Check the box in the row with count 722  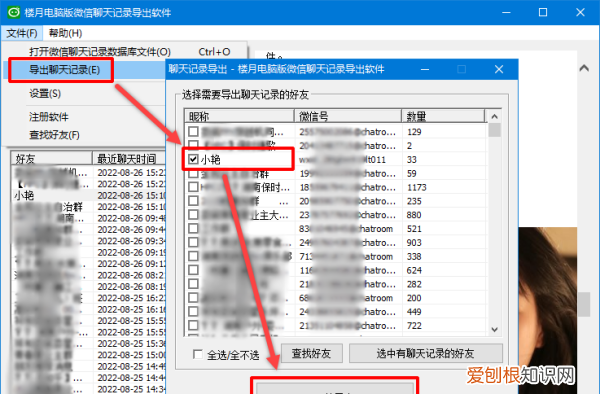[x=193, y=325]
